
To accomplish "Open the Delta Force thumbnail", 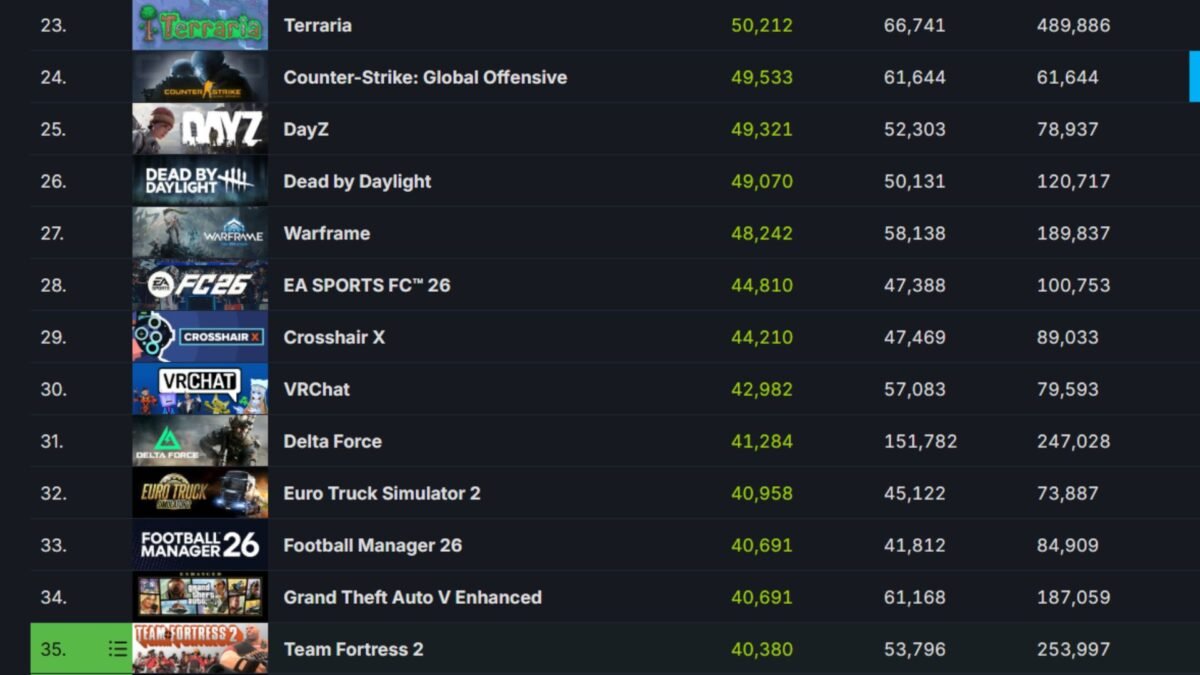I will [x=200, y=441].
